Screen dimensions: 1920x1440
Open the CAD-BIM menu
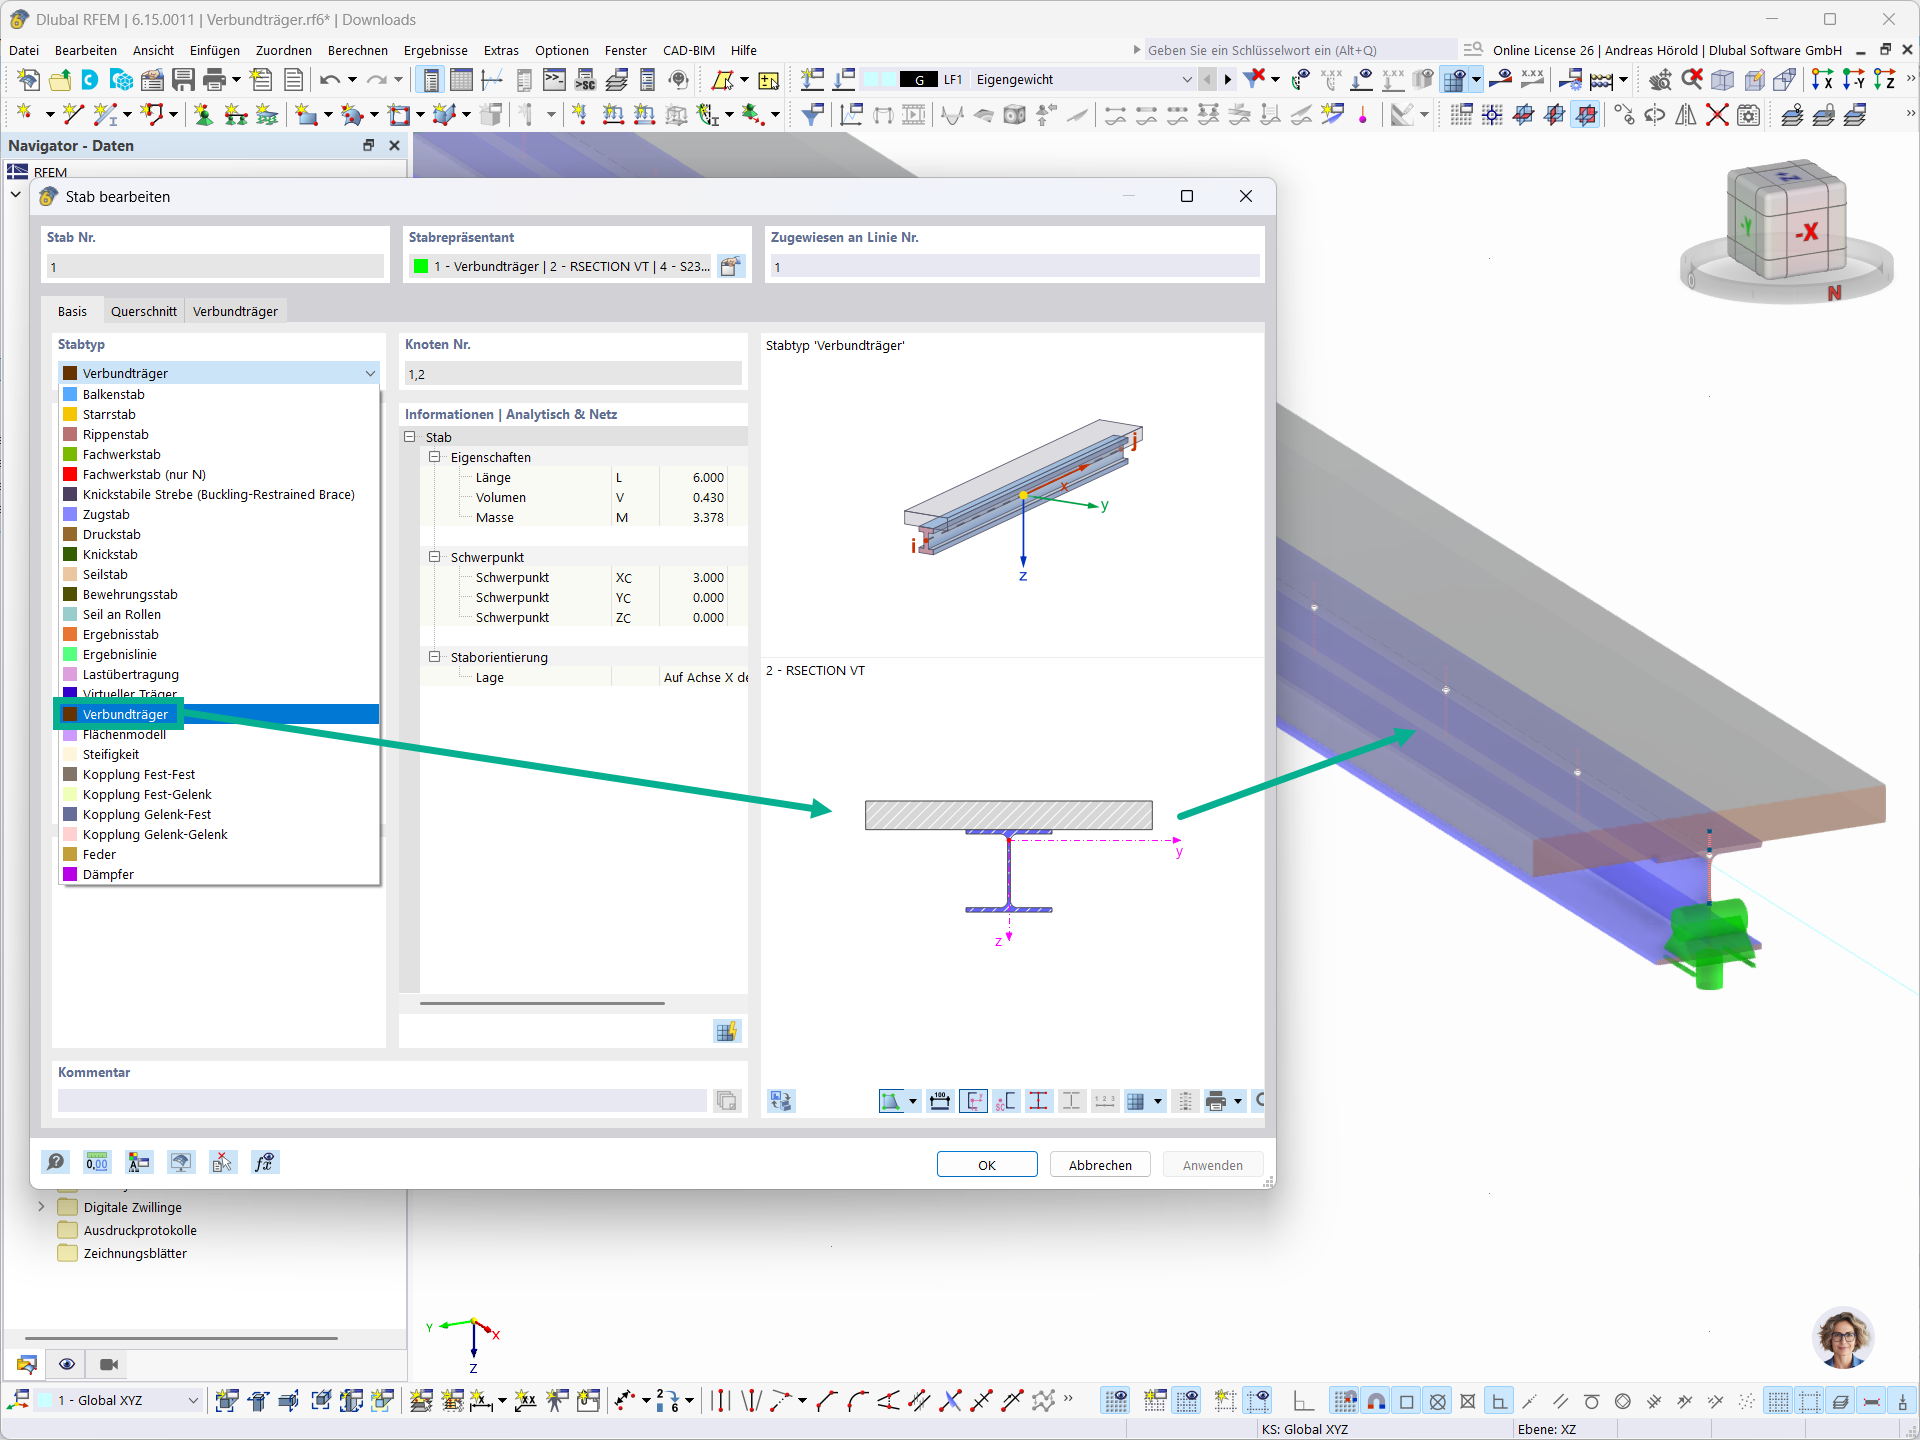[689, 50]
